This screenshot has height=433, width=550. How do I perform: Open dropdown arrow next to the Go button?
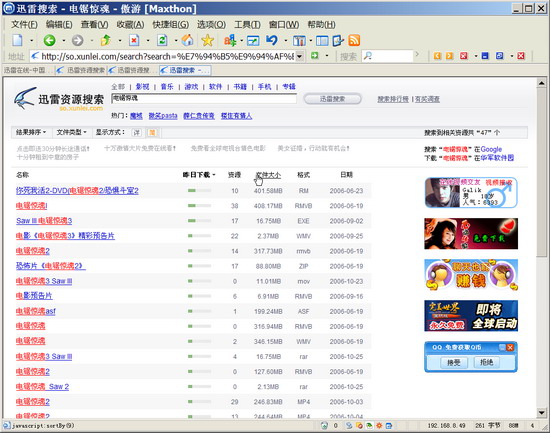point(327,56)
